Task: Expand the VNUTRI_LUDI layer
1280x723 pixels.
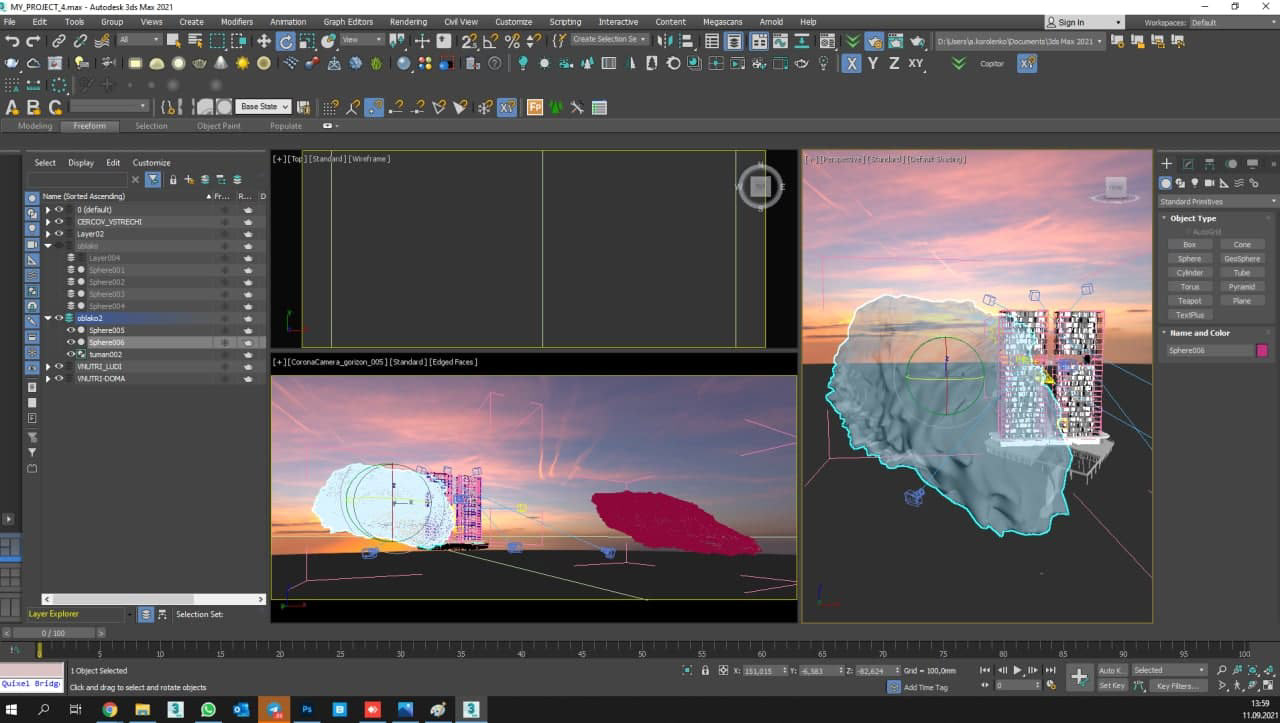Action: coord(48,366)
